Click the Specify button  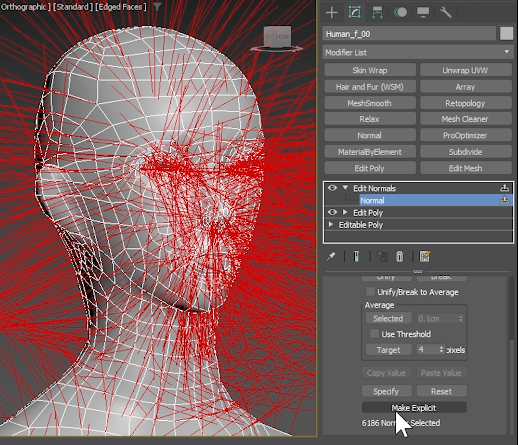click(387, 391)
